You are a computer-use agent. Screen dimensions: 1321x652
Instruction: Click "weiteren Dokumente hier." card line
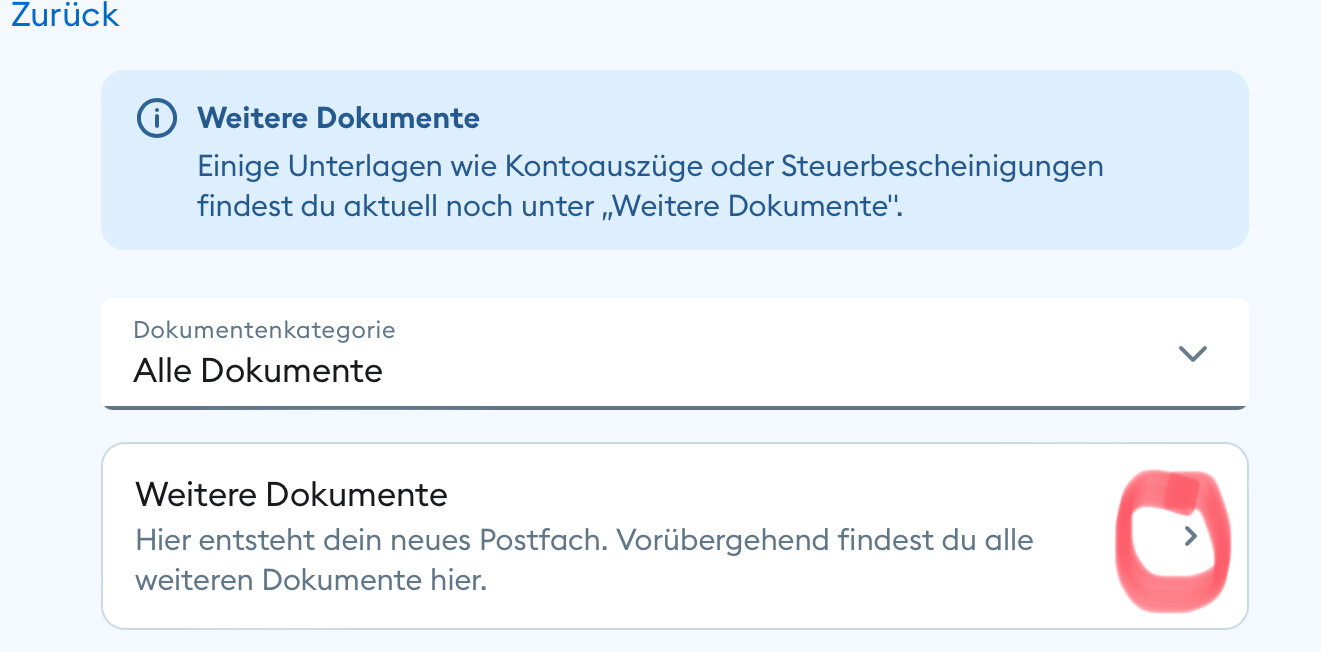coord(310,580)
